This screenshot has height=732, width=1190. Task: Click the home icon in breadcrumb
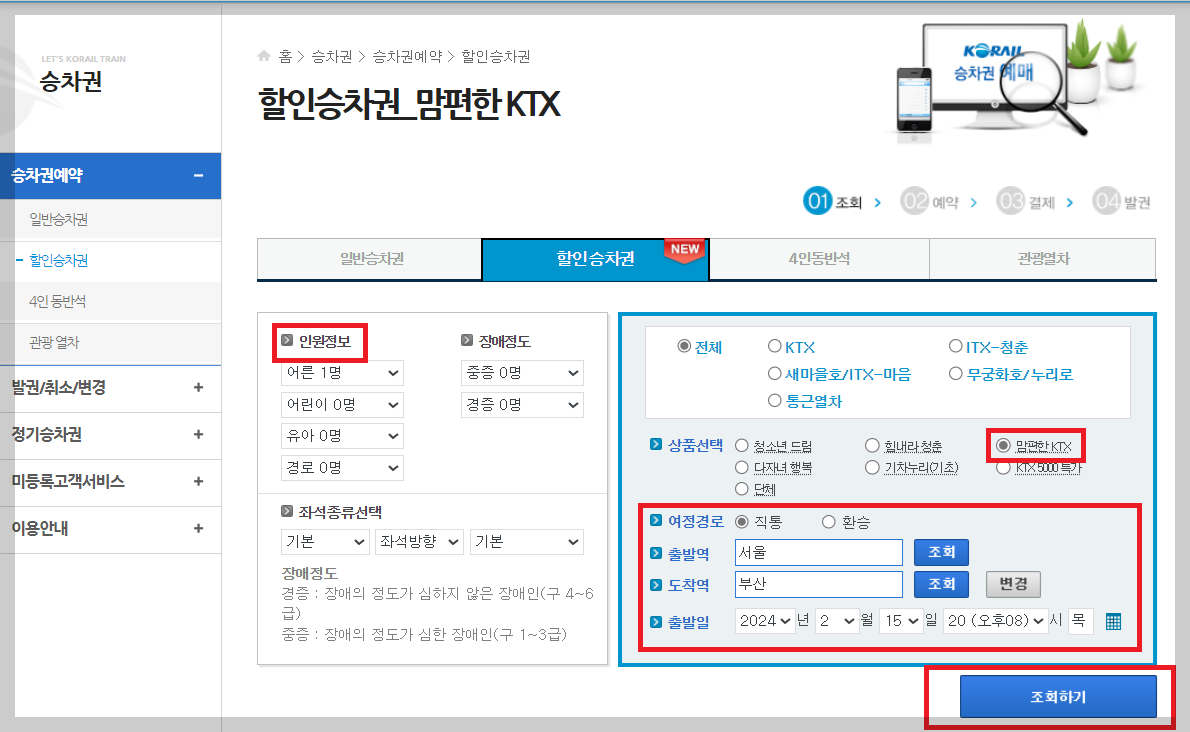(264, 55)
